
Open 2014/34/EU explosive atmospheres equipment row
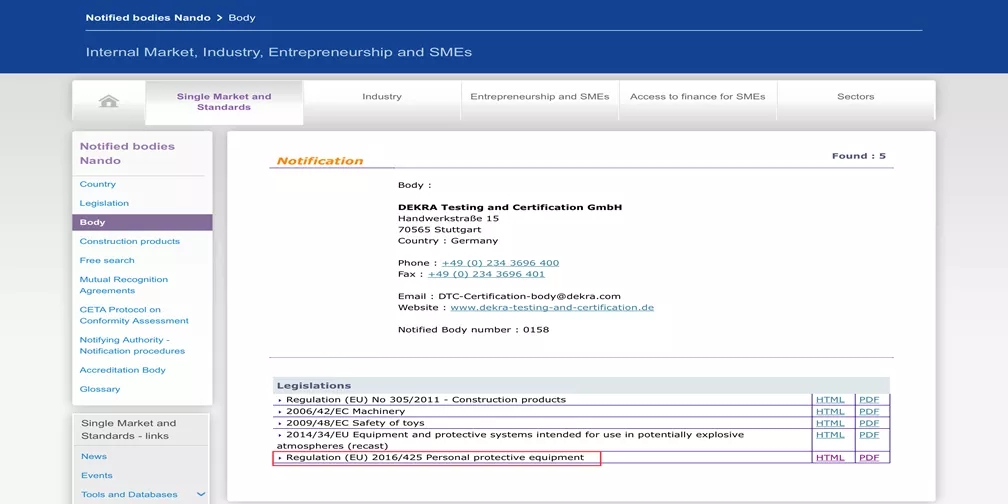pyautogui.click(x=510, y=440)
